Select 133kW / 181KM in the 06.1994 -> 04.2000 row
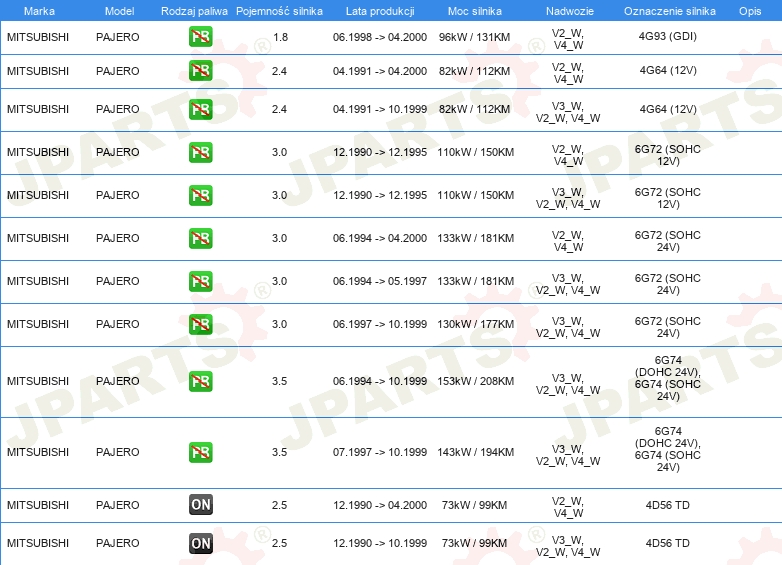782x565 pixels. point(476,238)
